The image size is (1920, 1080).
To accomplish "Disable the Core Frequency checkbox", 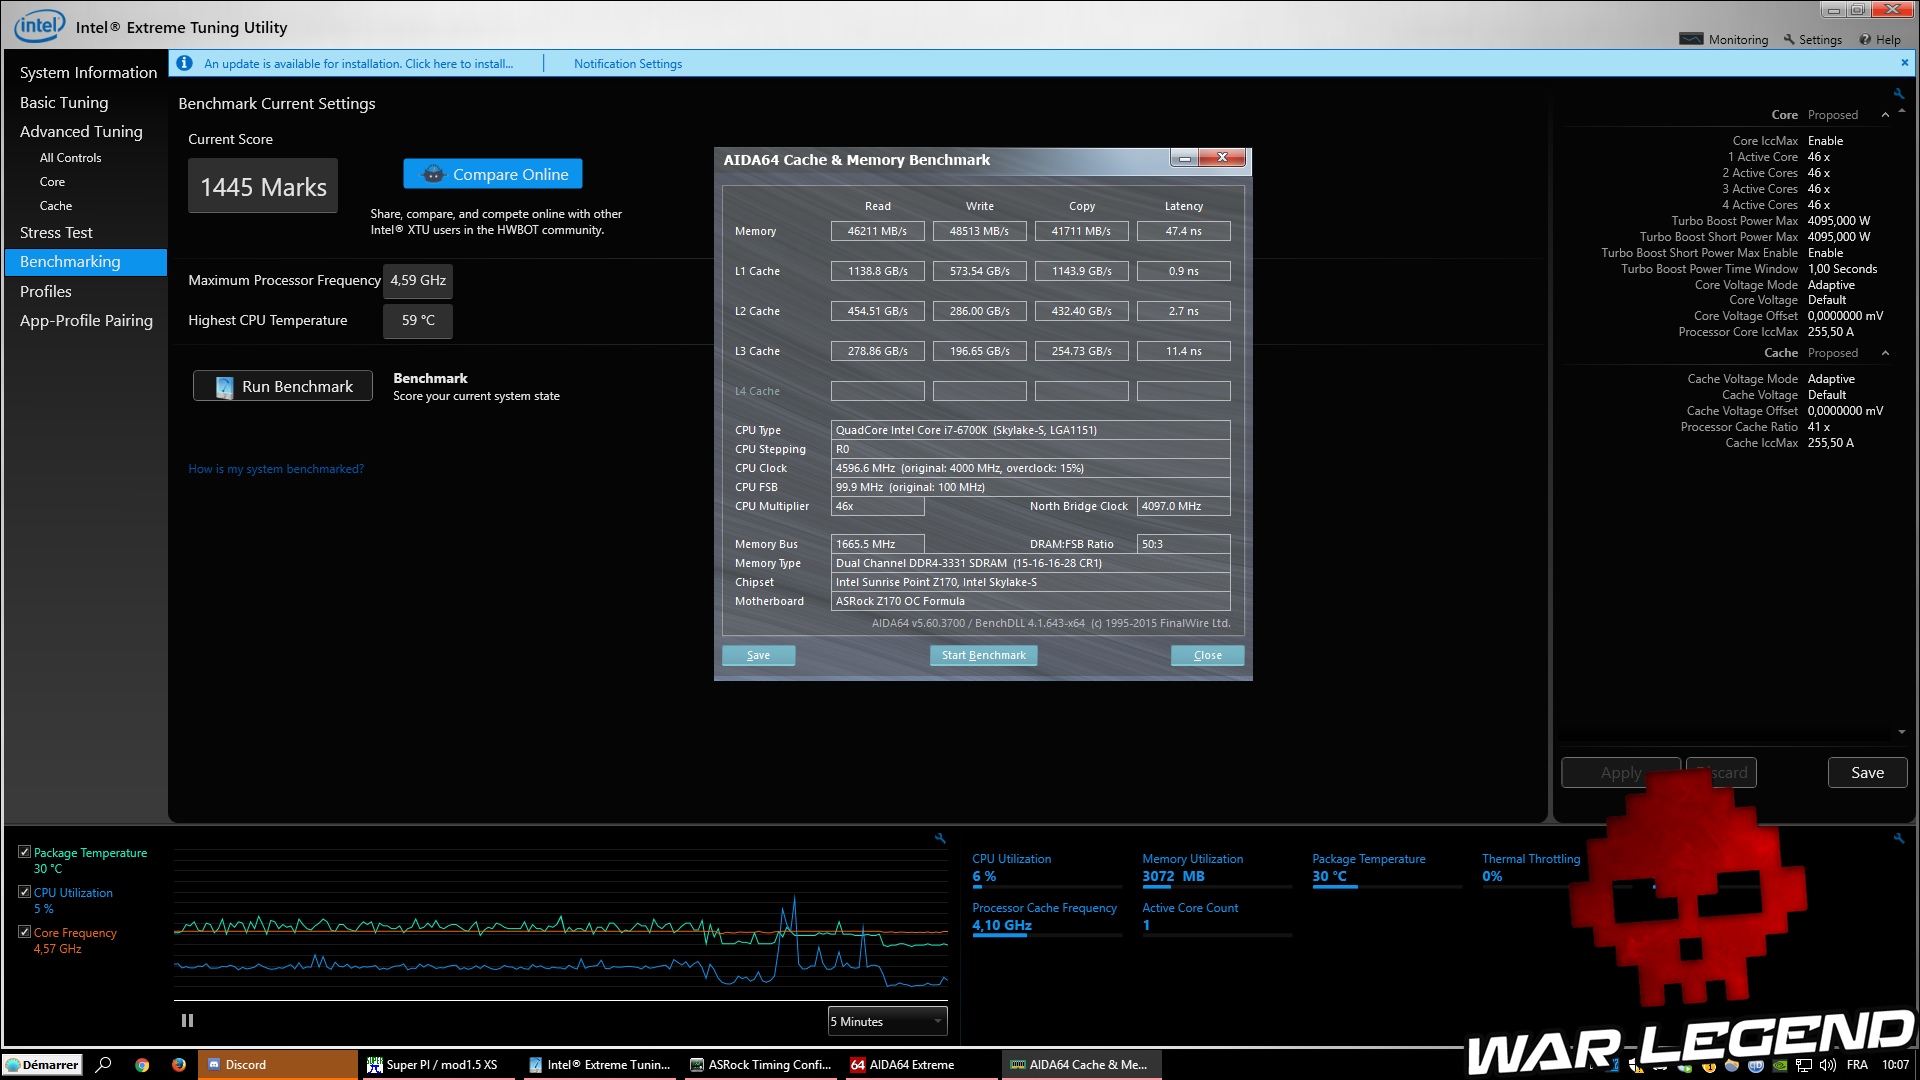I will (x=24, y=932).
